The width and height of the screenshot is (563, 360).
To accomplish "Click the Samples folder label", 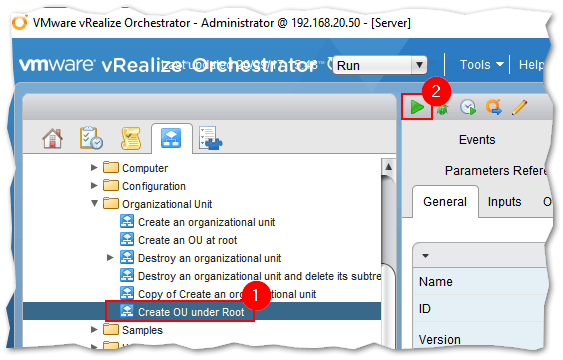I will pyautogui.click(x=142, y=330).
